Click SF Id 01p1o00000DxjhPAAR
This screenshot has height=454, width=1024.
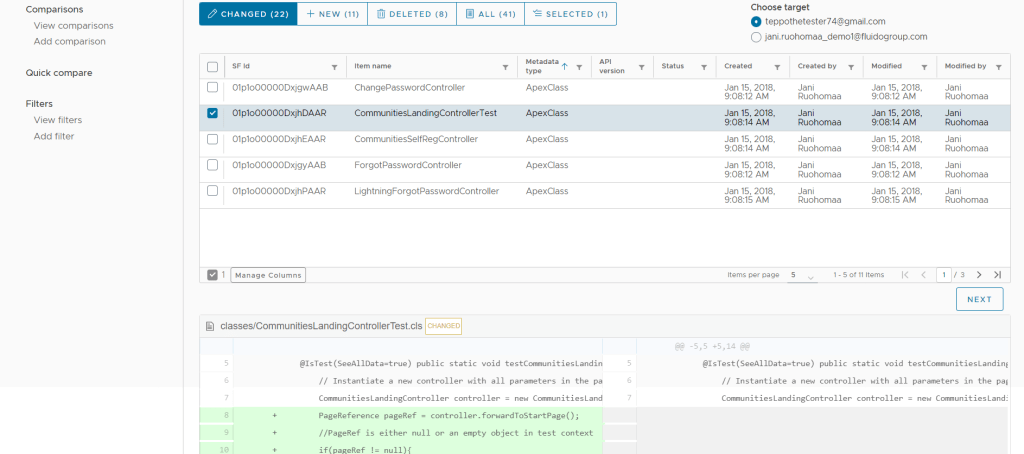tap(280, 191)
